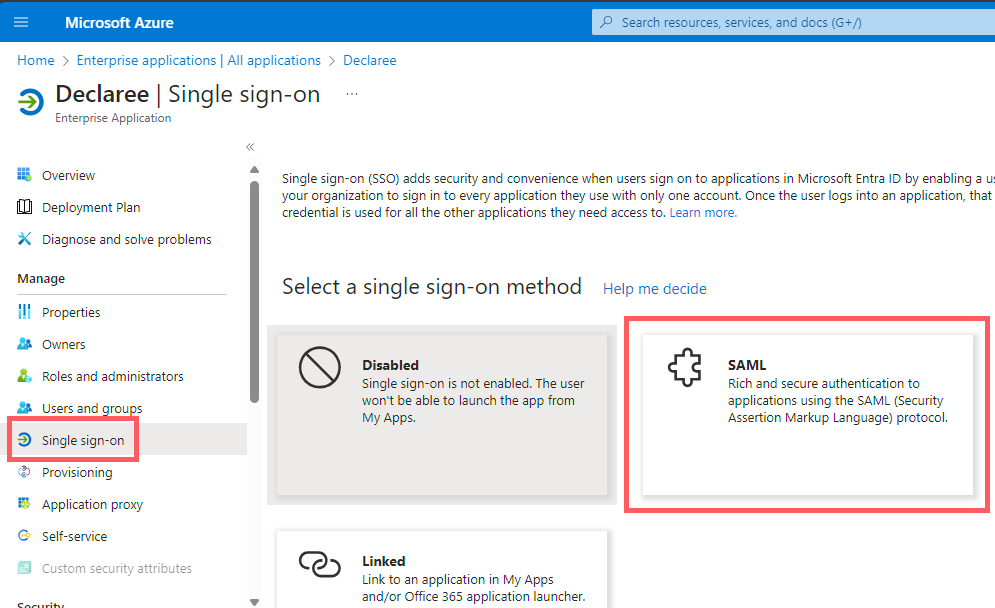Click the Application proxy icon
Screen dimensions: 995x608
22,504
